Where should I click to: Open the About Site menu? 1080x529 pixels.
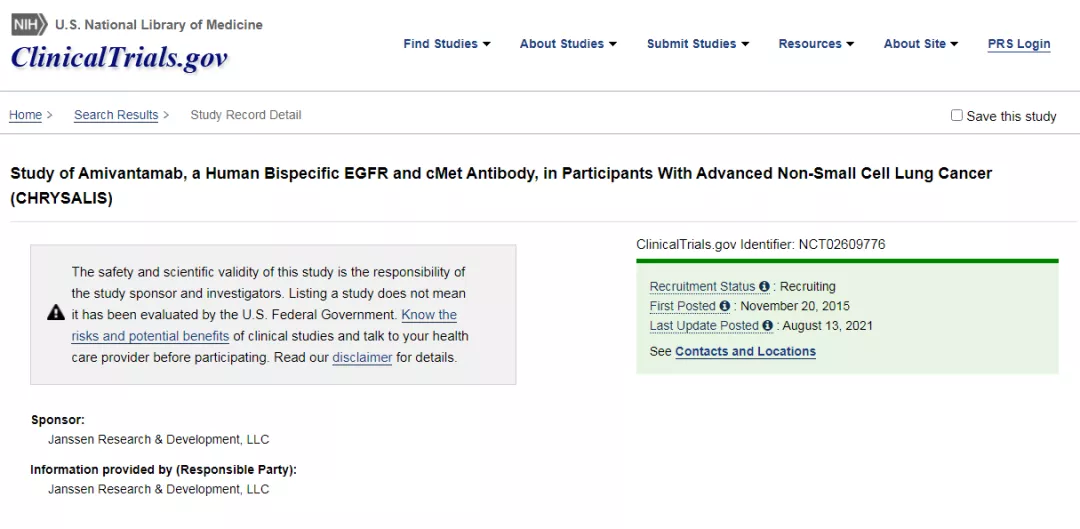(x=921, y=44)
